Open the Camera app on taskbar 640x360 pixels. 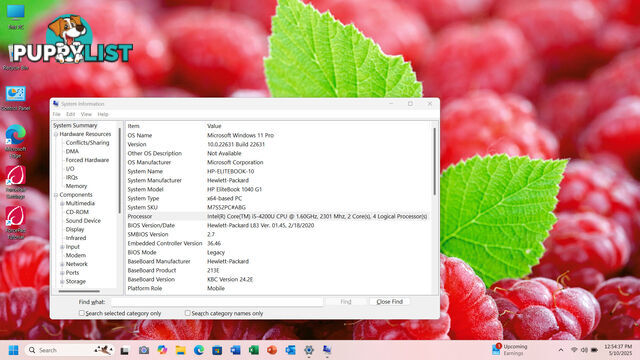(144, 350)
